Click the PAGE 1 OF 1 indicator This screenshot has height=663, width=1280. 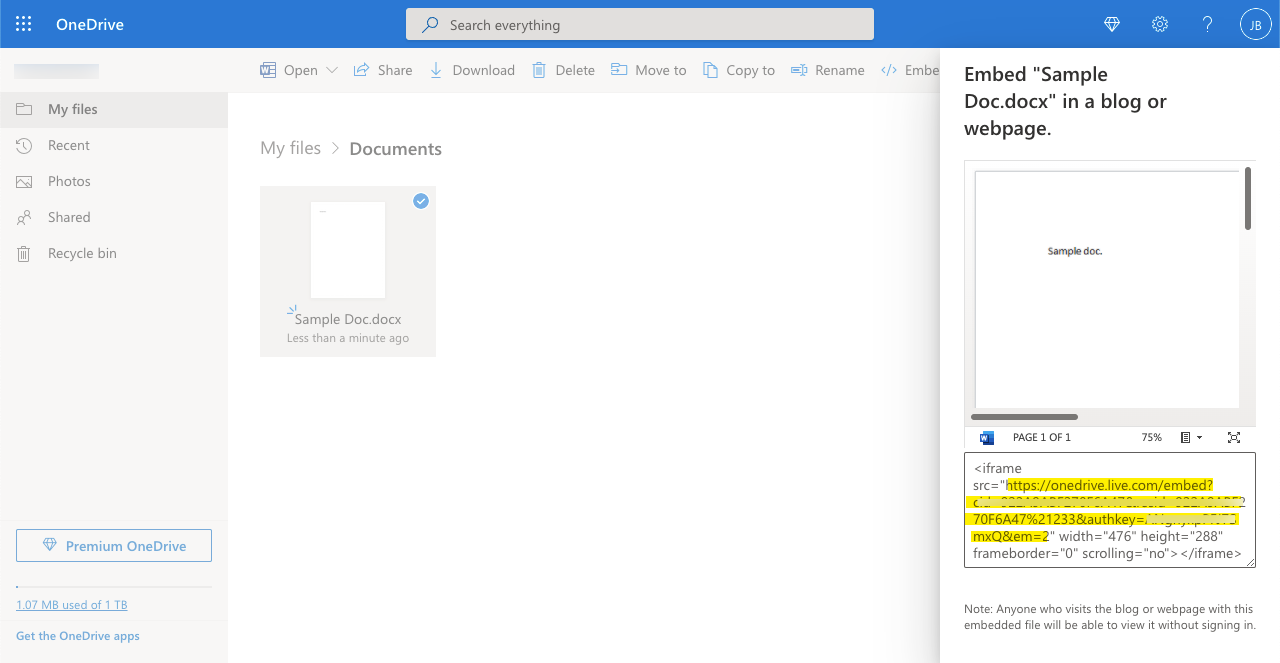pyautogui.click(x=1042, y=438)
